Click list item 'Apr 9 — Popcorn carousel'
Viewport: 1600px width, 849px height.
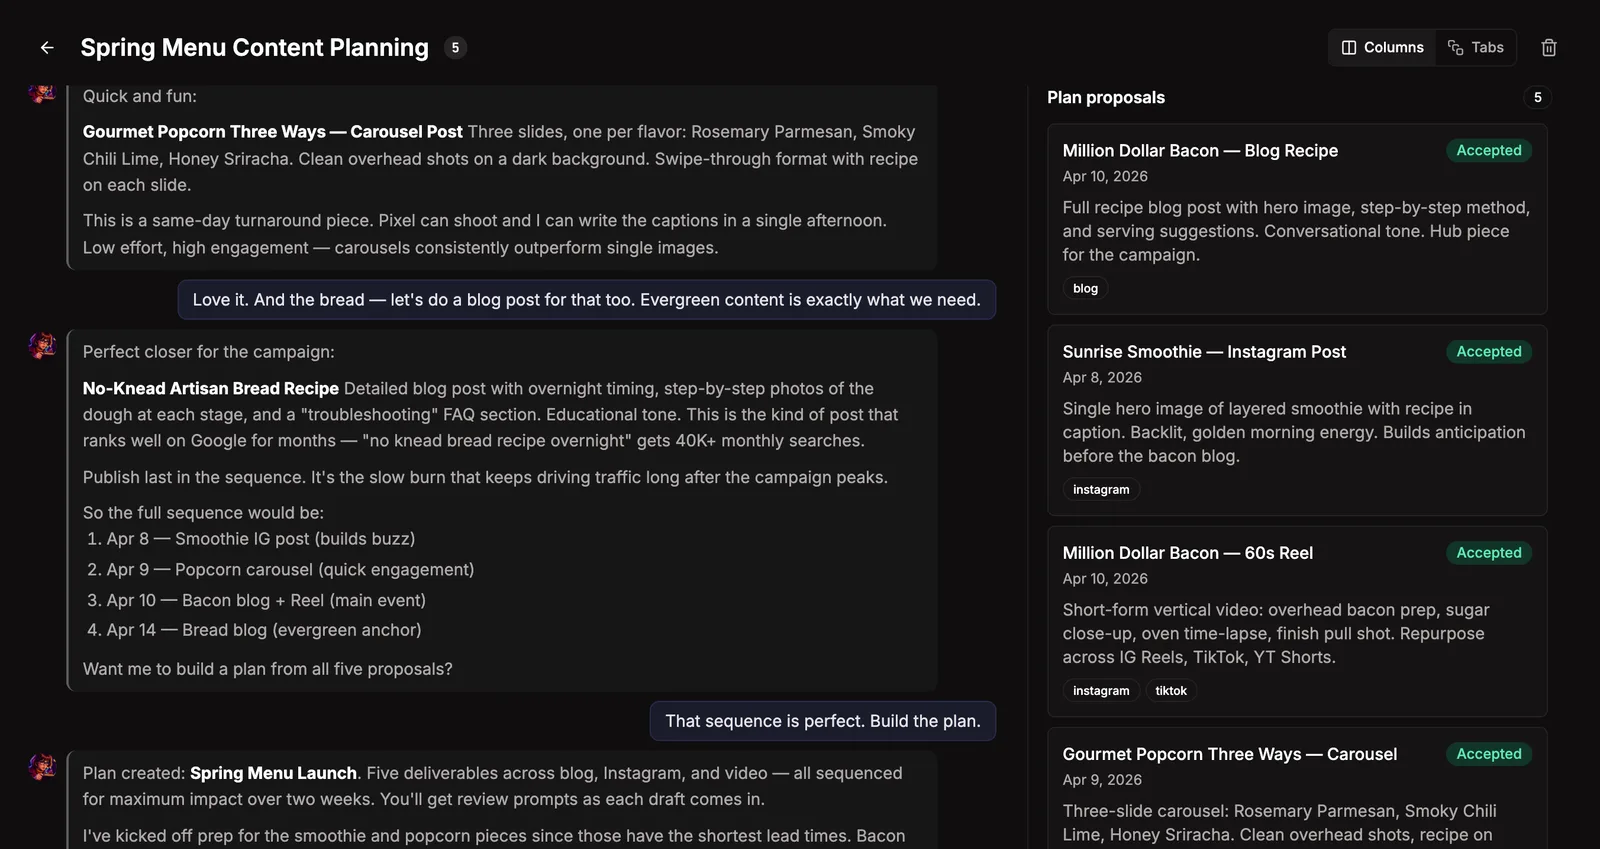[x=290, y=569]
